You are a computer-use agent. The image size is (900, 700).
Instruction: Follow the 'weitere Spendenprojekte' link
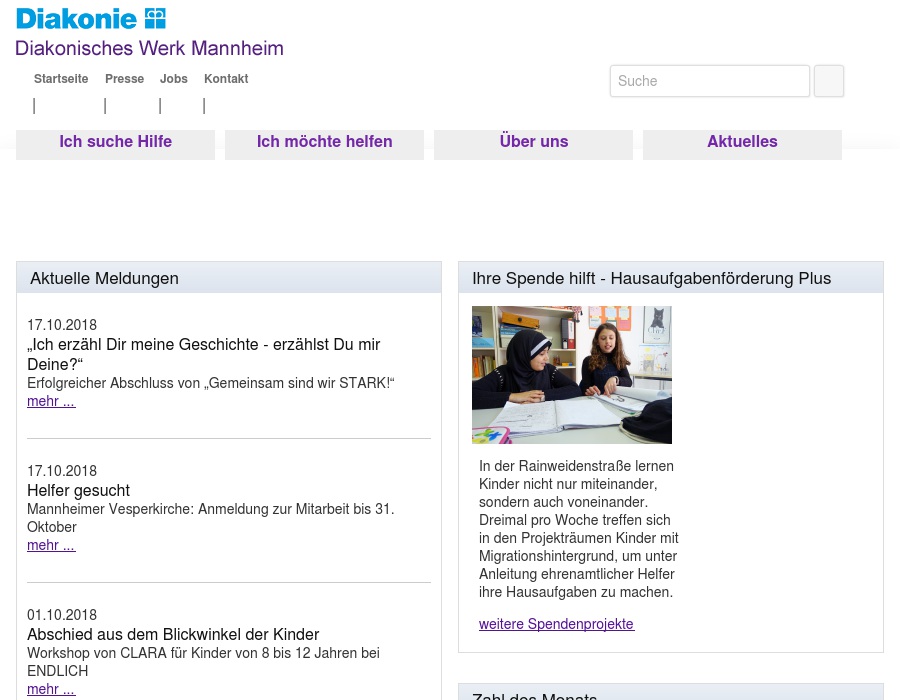pos(556,624)
